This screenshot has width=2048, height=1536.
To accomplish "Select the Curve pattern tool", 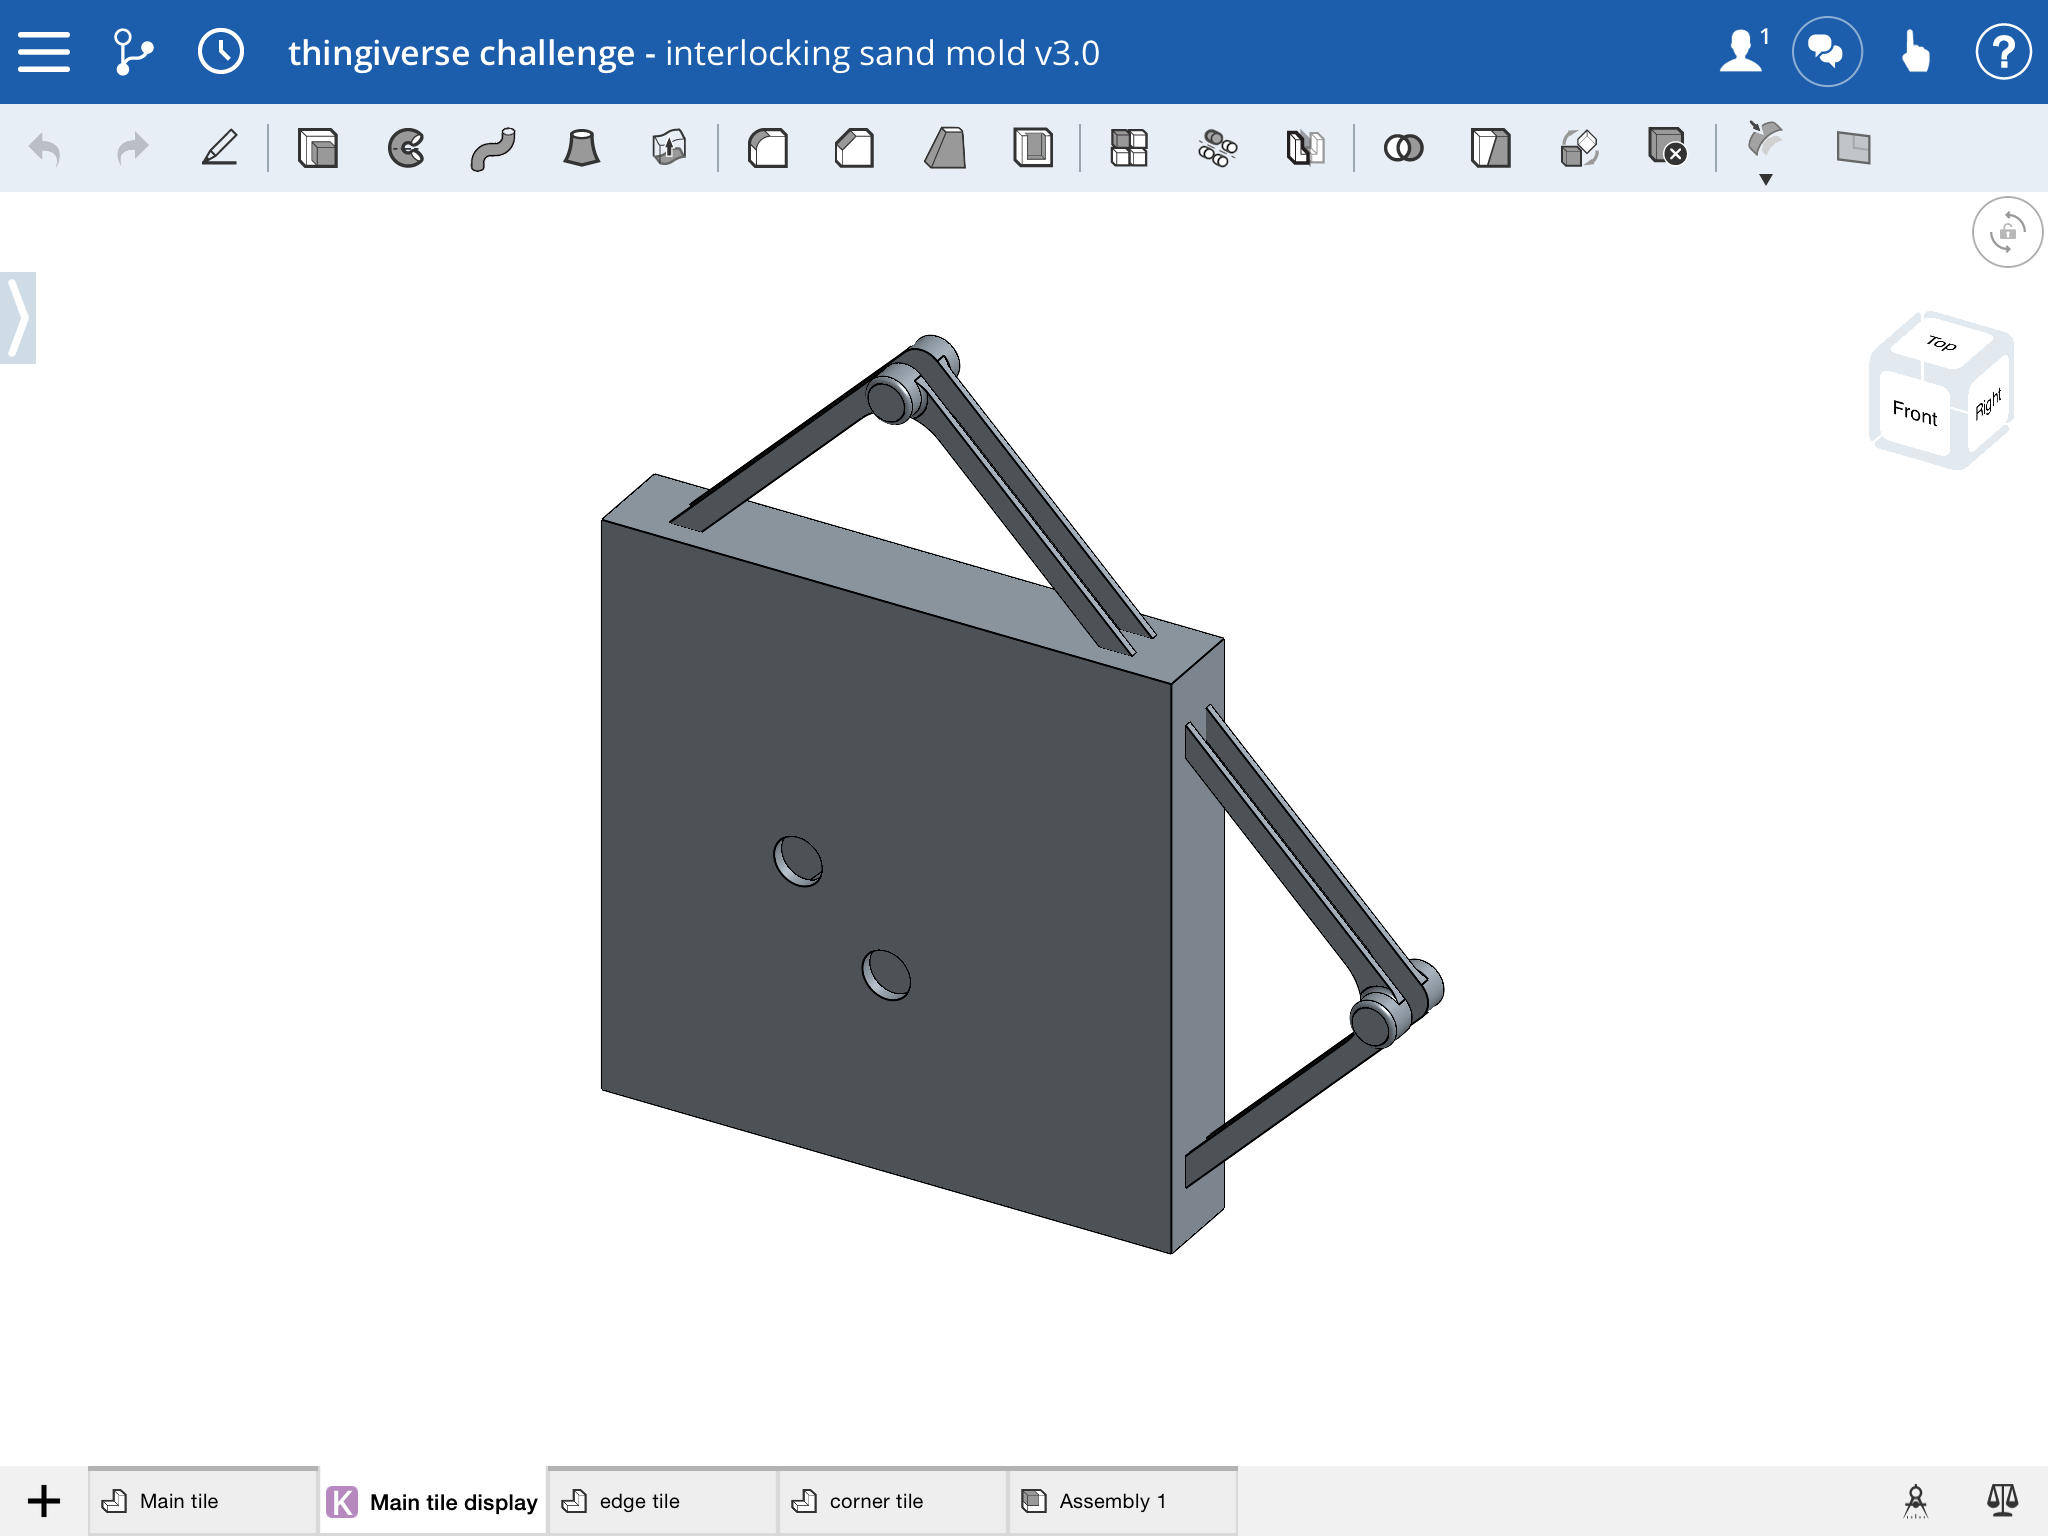I will click(x=1217, y=148).
